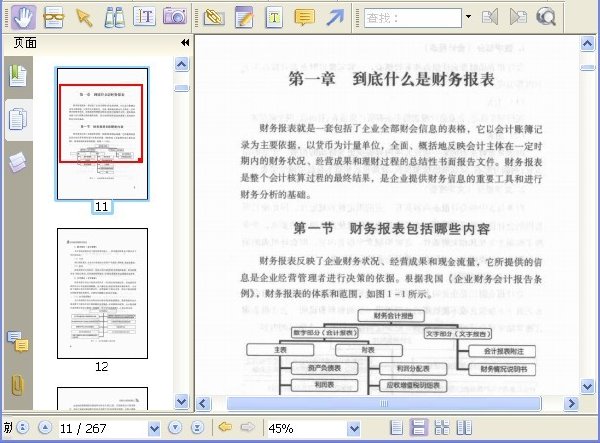Image resolution: width=600 pixels, height=443 pixels.
Task: Find the next search result
Action: coord(518,17)
